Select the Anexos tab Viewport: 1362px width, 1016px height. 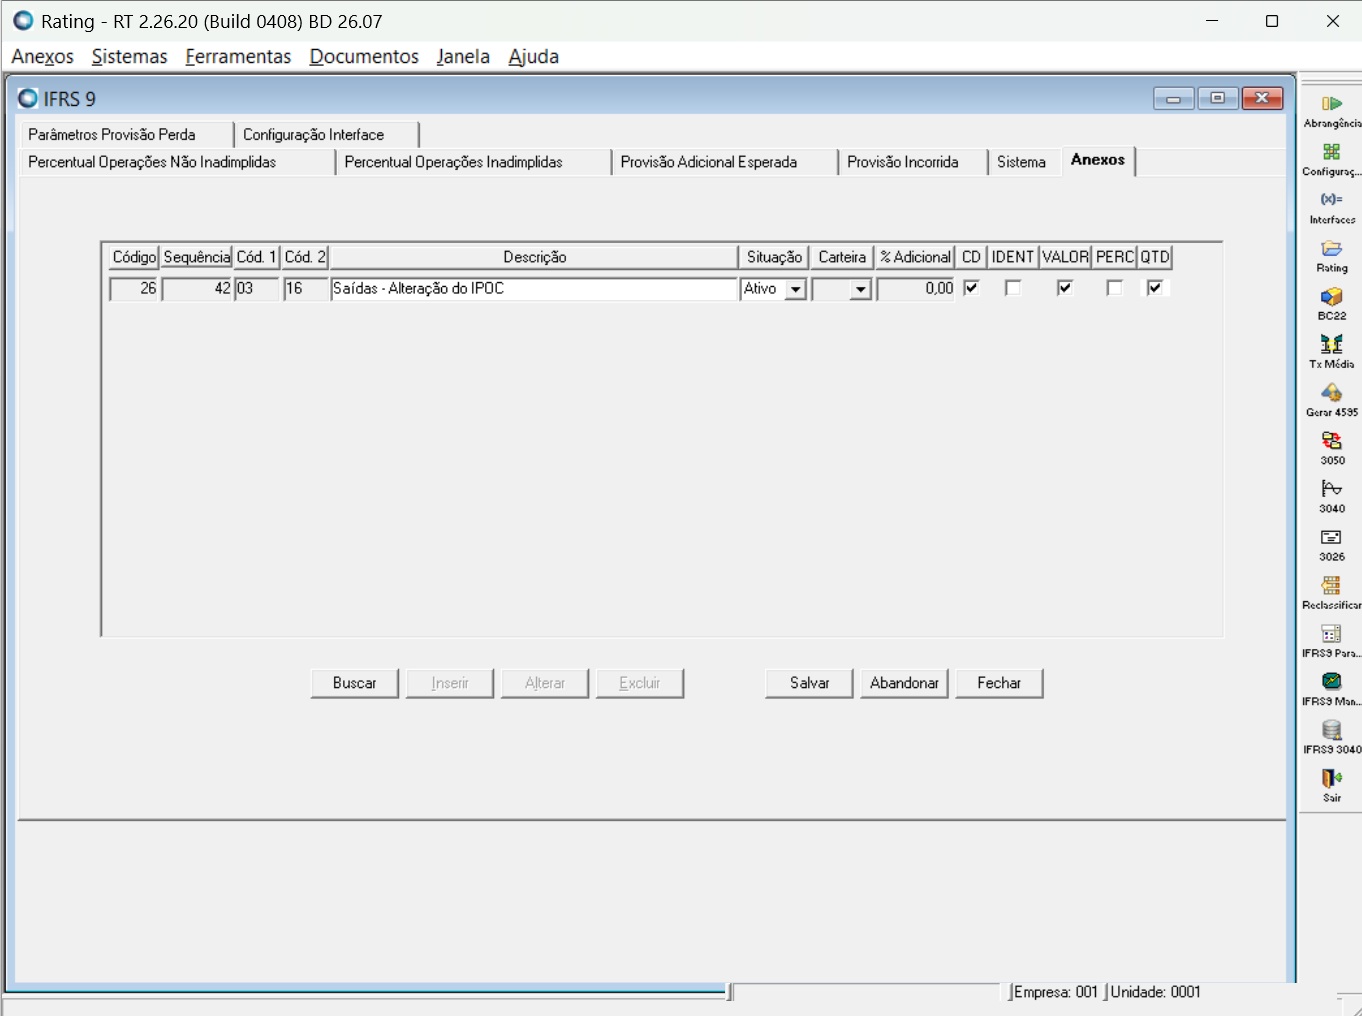click(1098, 160)
